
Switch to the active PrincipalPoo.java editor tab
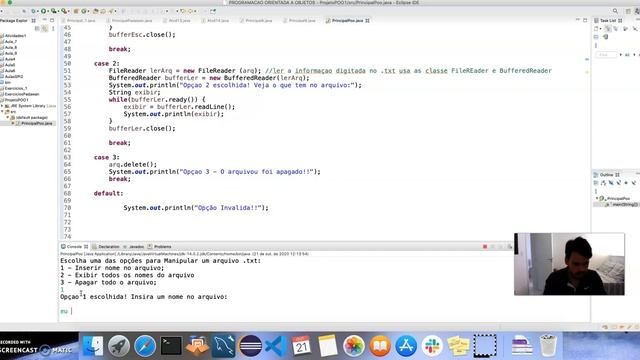pos(347,20)
